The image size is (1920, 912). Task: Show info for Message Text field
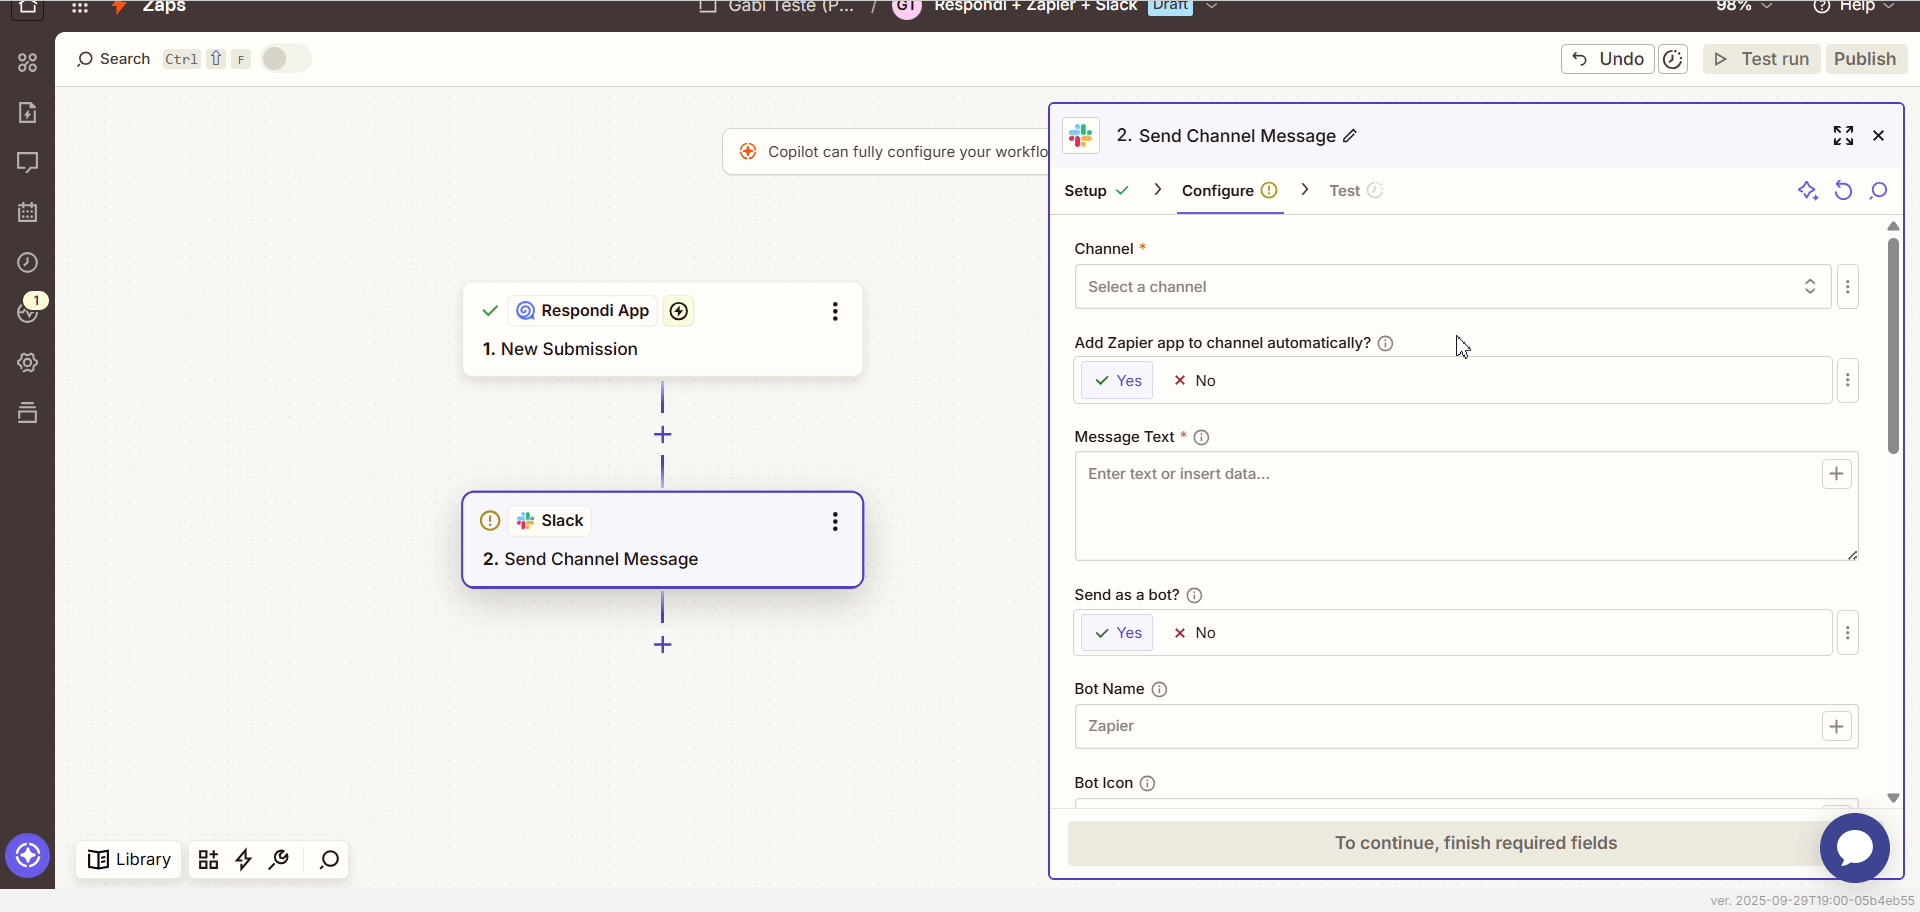(1202, 437)
